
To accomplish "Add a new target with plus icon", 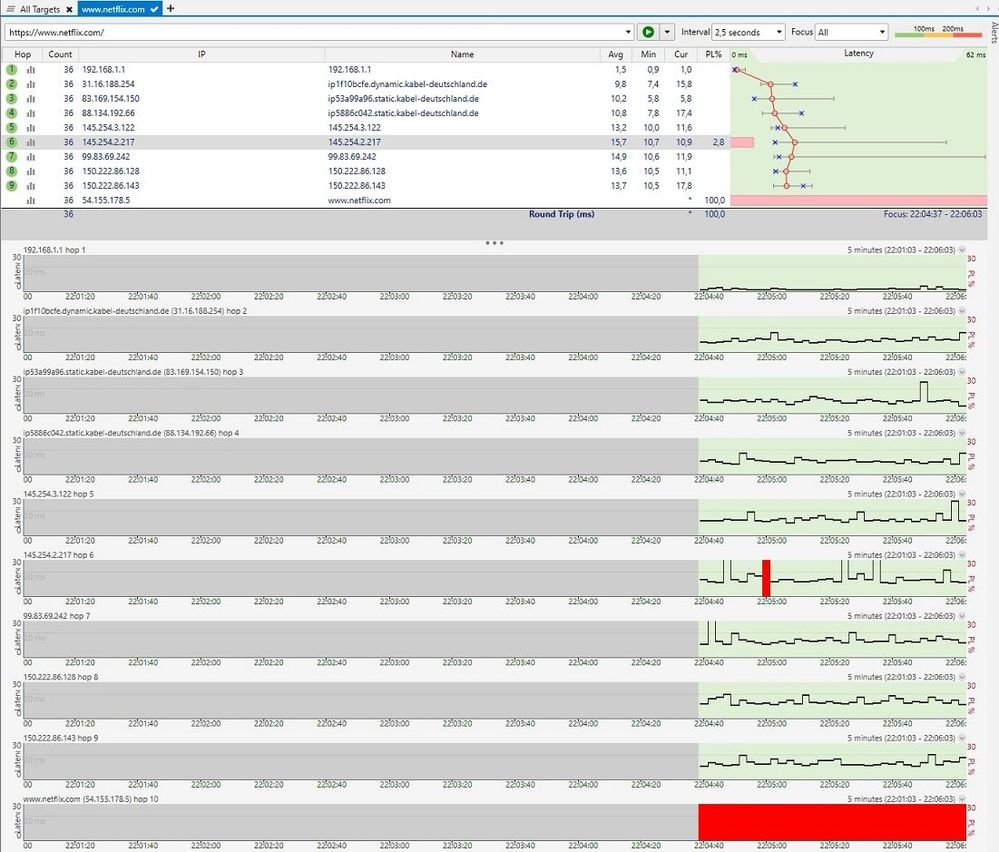I will (x=170, y=9).
